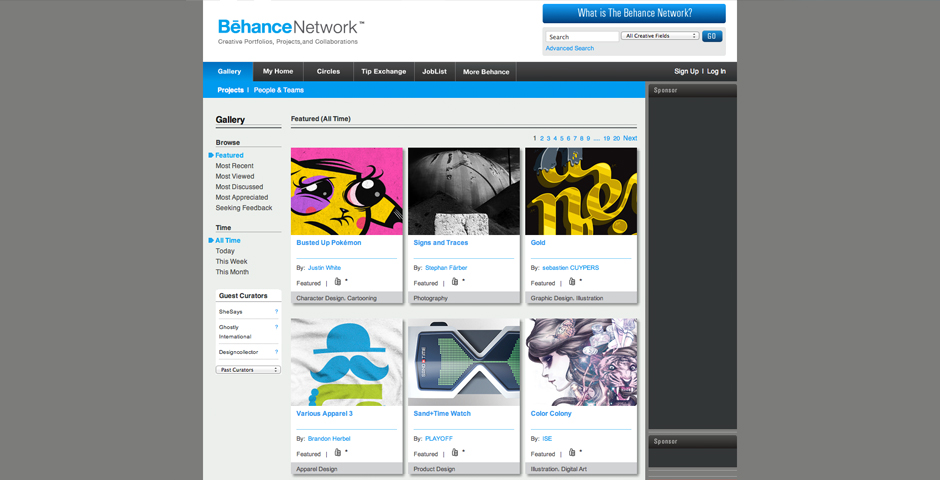
Task: View sebastien CUYPERS's profile
Action: (x=571, y=268)
